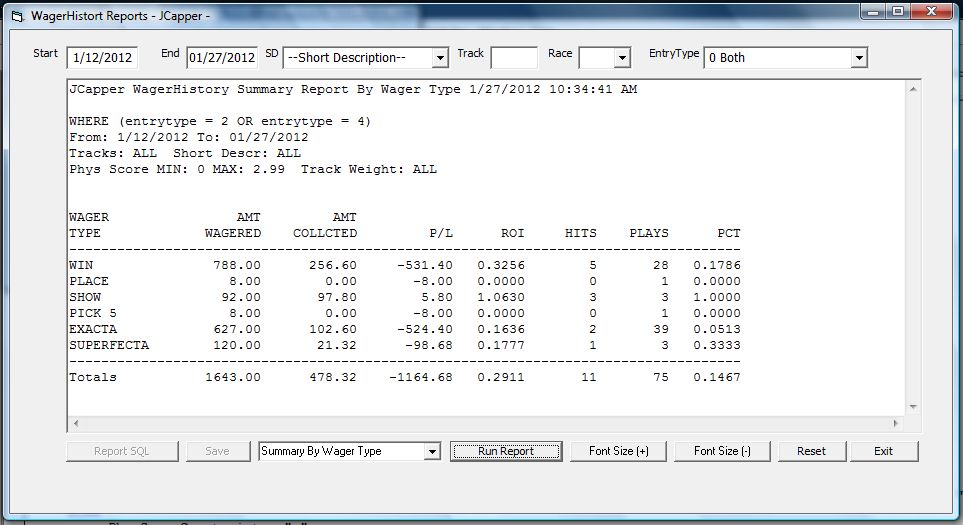The image size is (963, 525).
Task: Click the window icon in the title bar
Action: pos(18,17)
